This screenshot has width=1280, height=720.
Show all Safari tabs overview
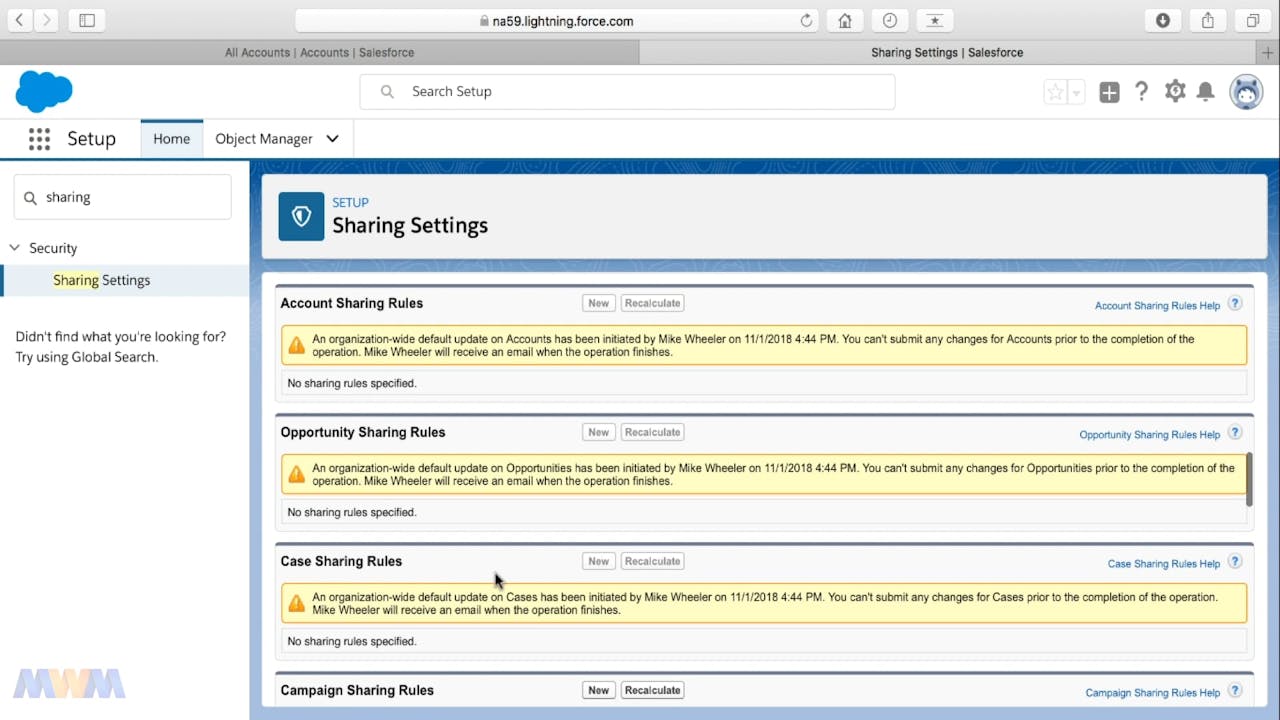coord(1253,20)
